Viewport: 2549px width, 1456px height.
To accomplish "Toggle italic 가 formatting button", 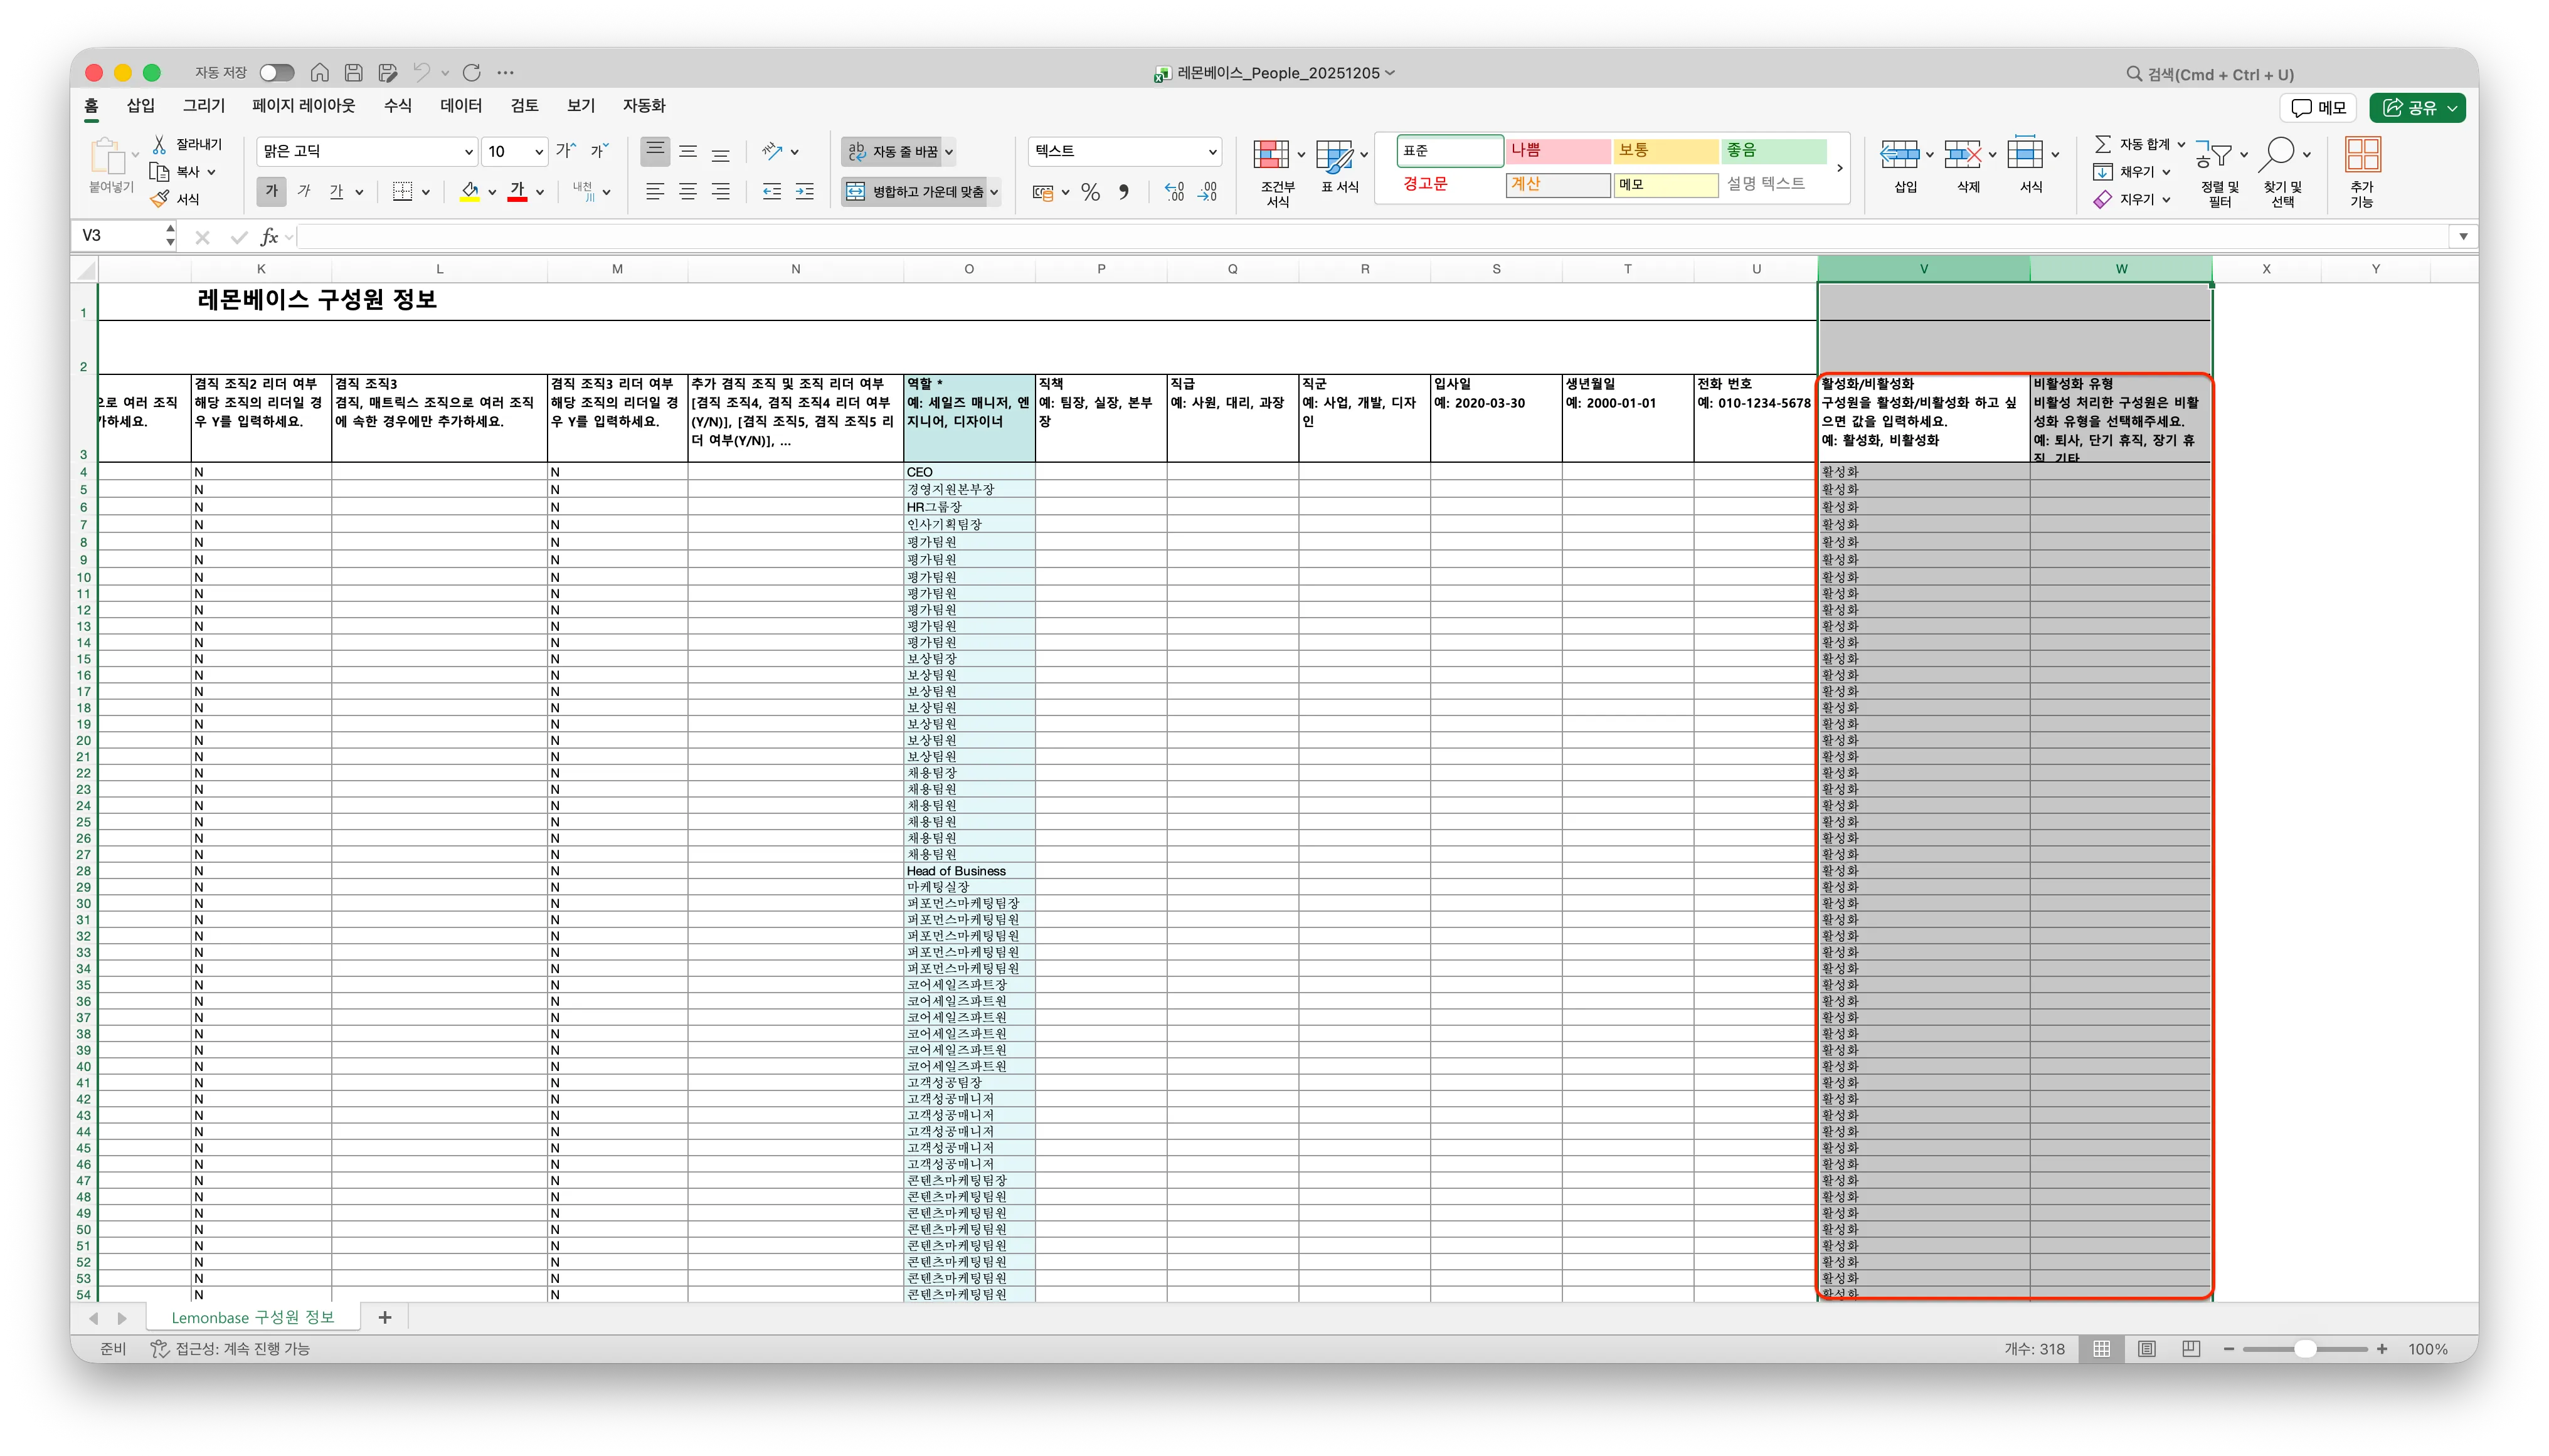I will (304, 191).
